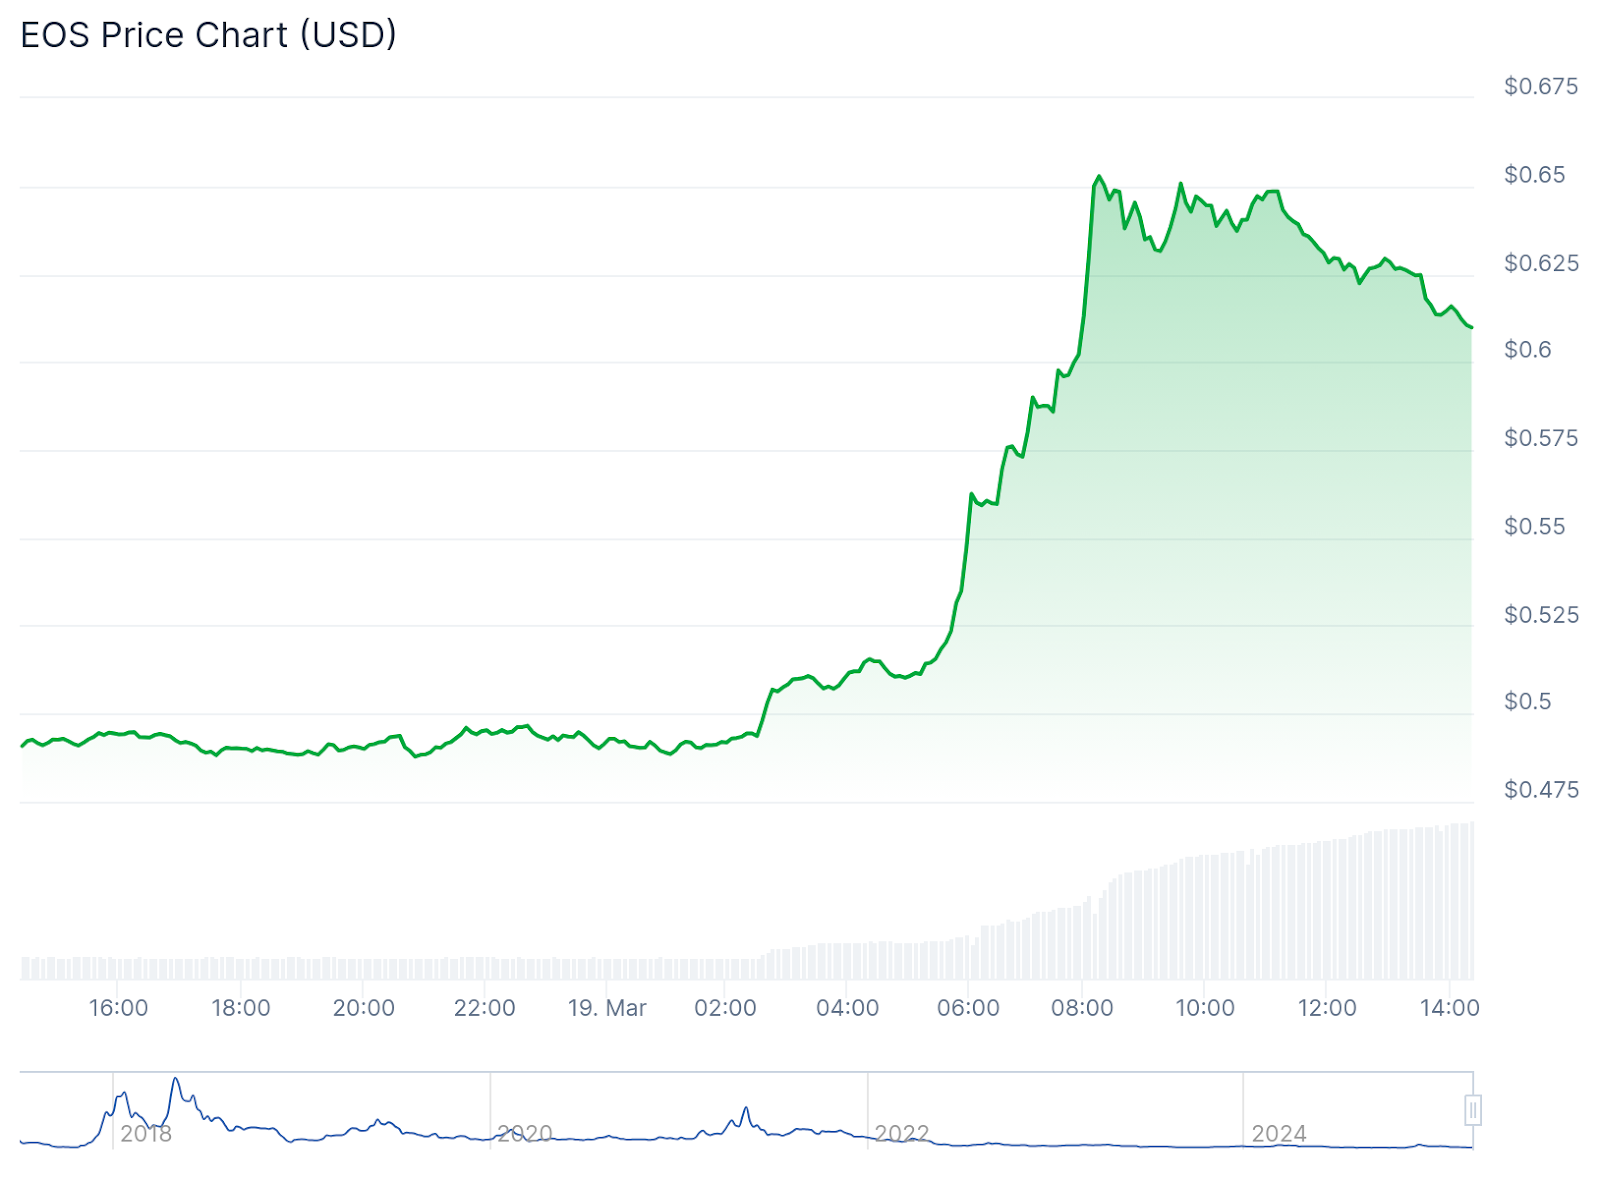Click the 2020 label in the navigator
This screenshot has height=1179, width=1600.
[x=525, y=1134]
